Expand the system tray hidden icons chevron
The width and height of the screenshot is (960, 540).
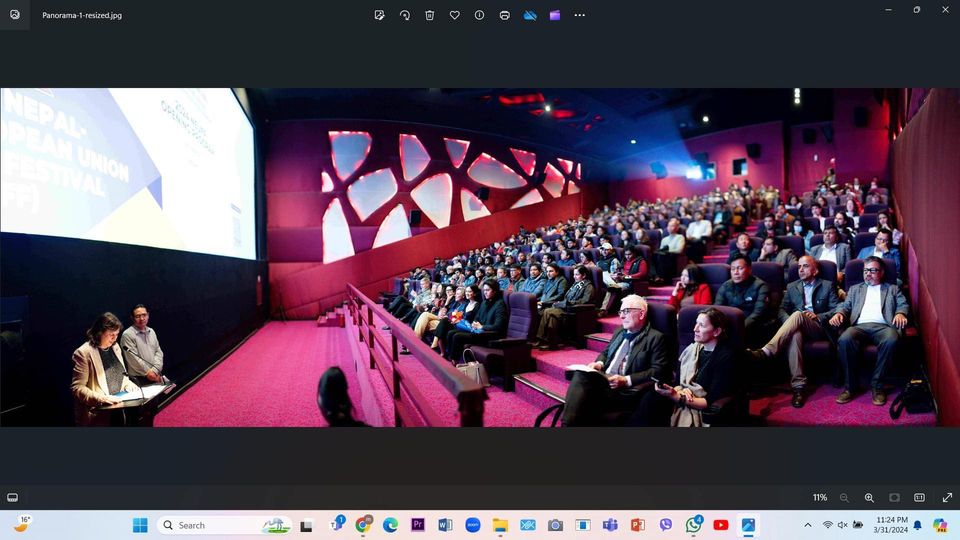(808, 525)
